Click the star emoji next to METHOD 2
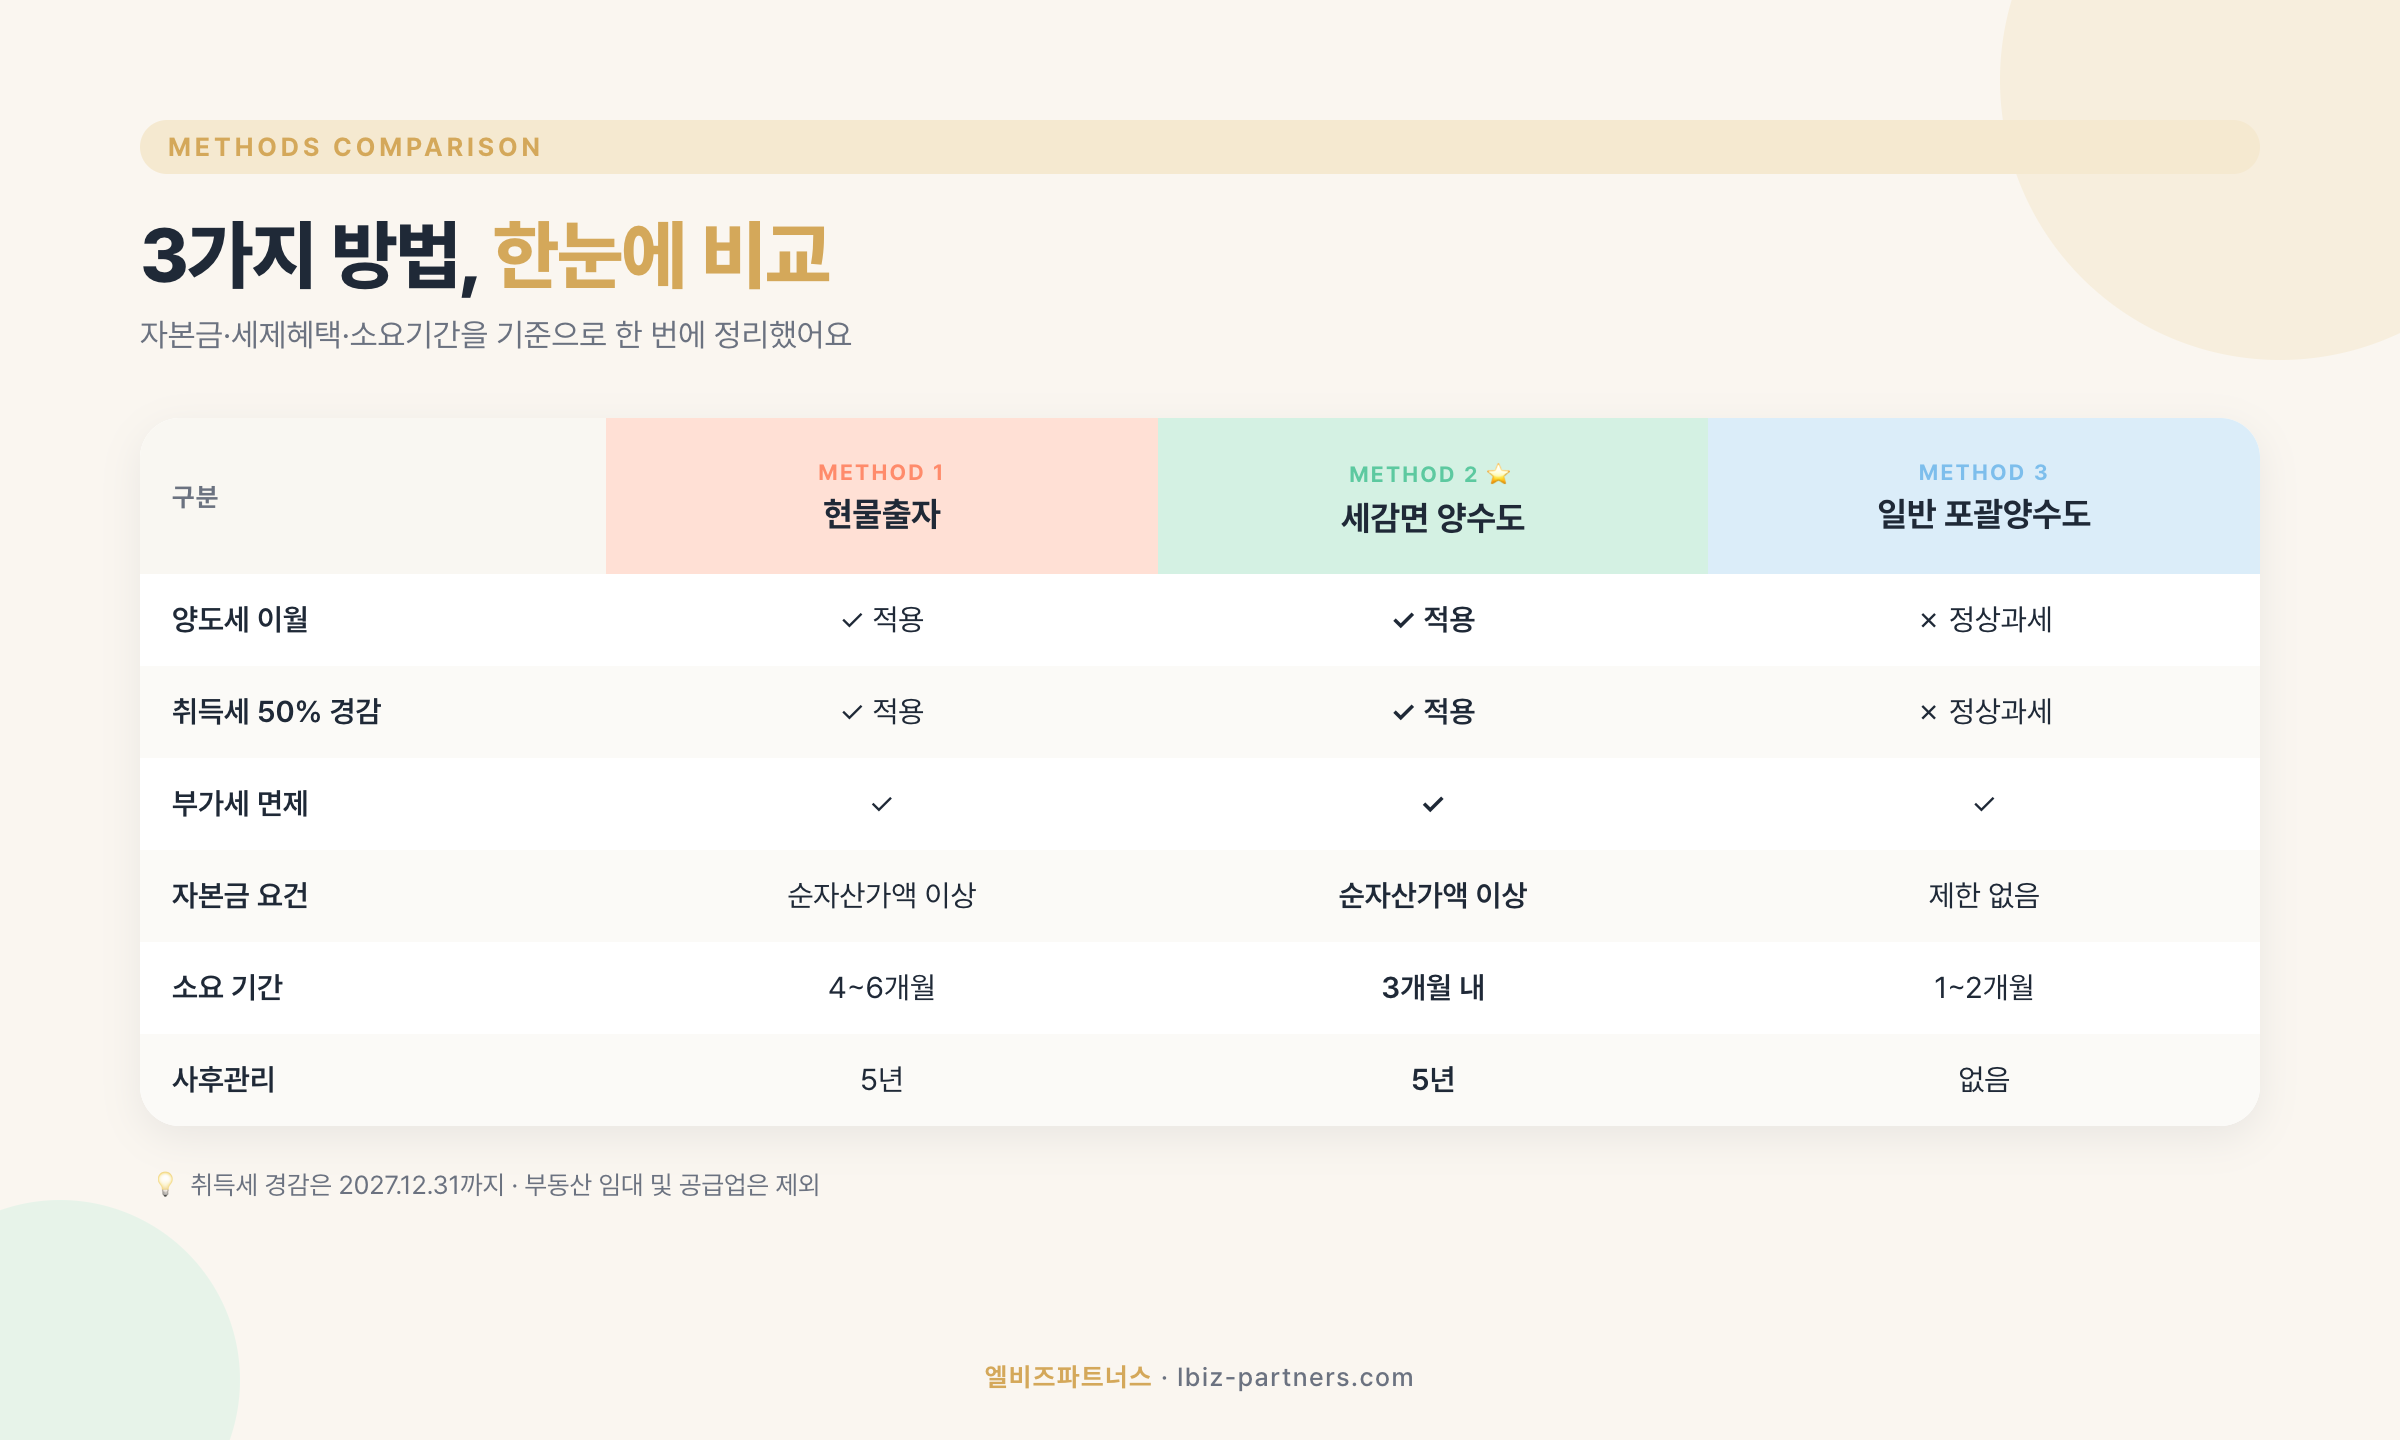Screen dimensions: 2400x1440 pyautogui.click(x=1496, y=474)
